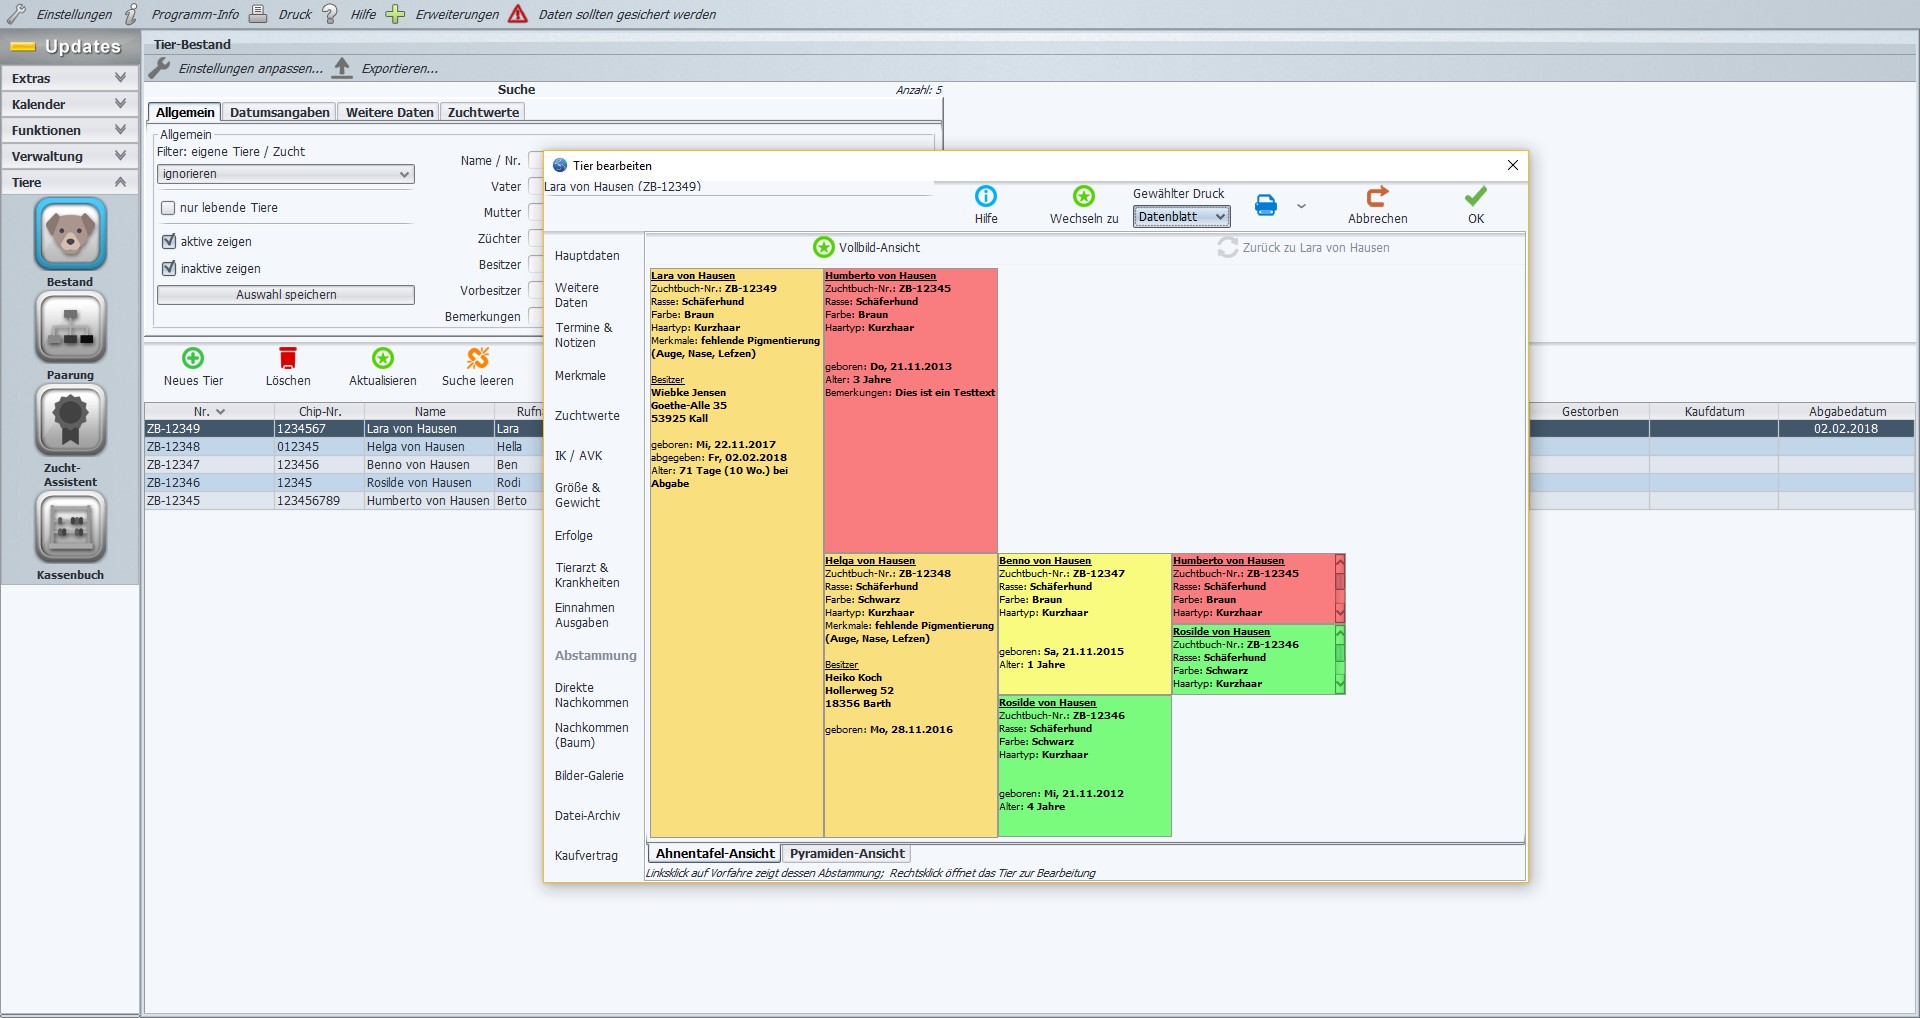Switch to the Pyramiden-Ansicht tab
The image size is (1920, 1018).
click(846, 854)
